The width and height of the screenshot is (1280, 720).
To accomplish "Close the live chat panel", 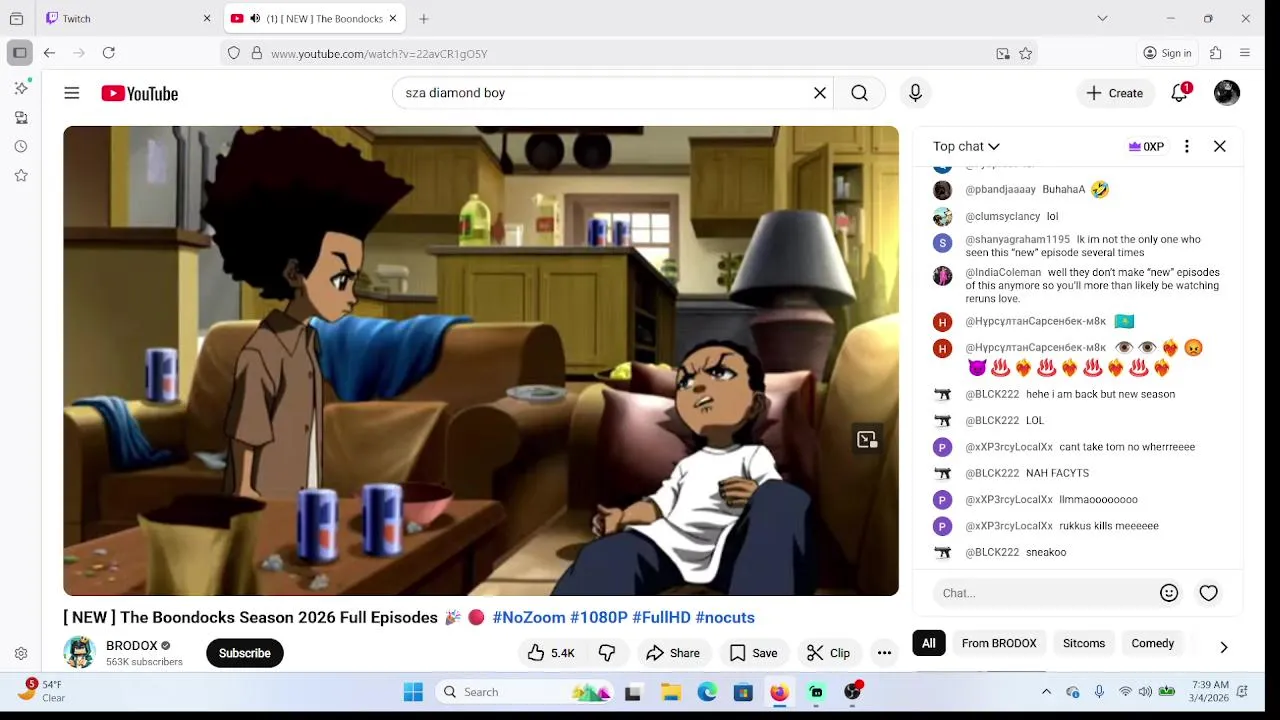I will point(1220,146).
